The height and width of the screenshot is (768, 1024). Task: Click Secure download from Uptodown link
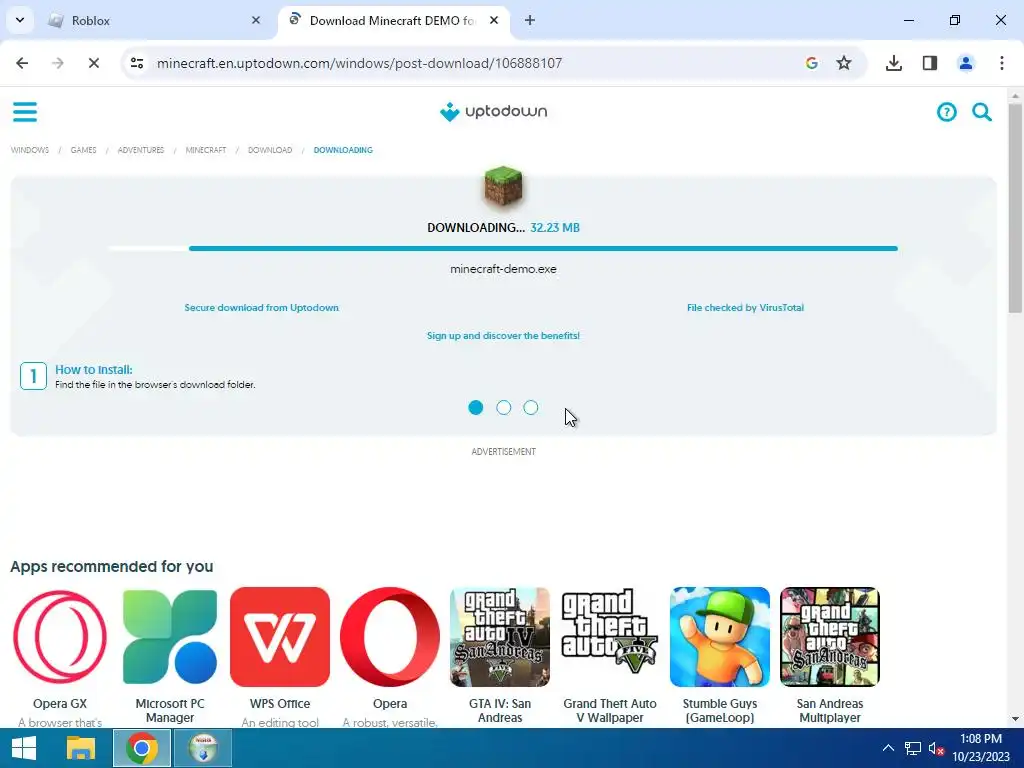261,308
